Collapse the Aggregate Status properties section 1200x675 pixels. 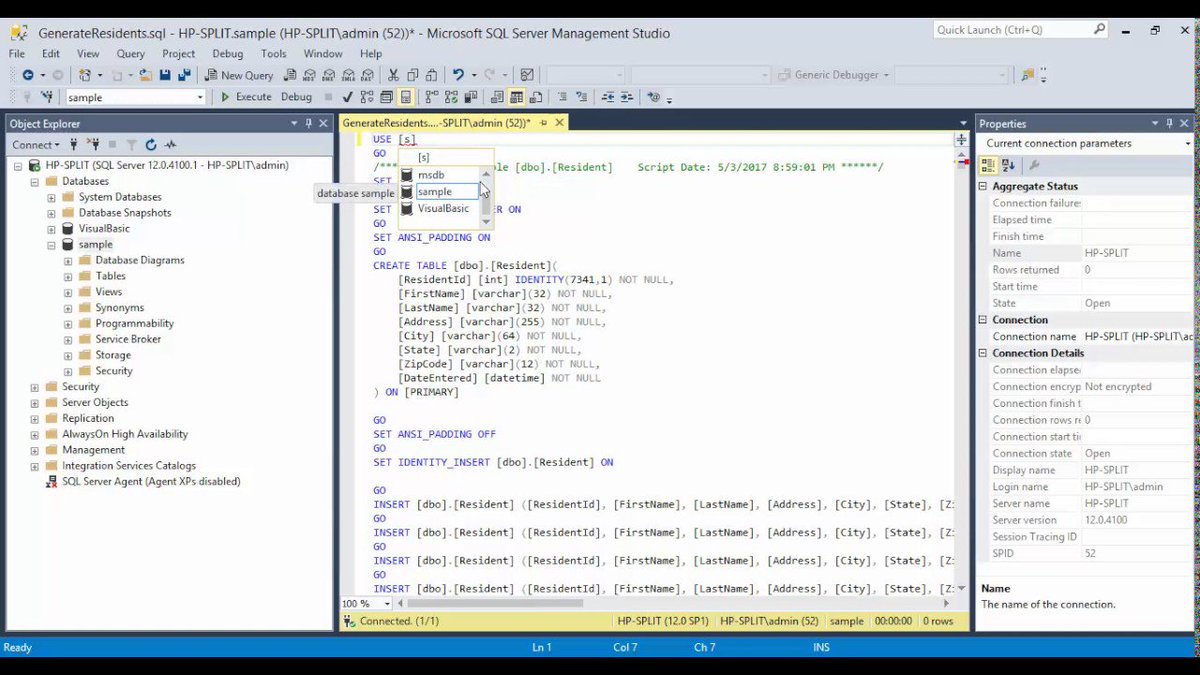983,185
